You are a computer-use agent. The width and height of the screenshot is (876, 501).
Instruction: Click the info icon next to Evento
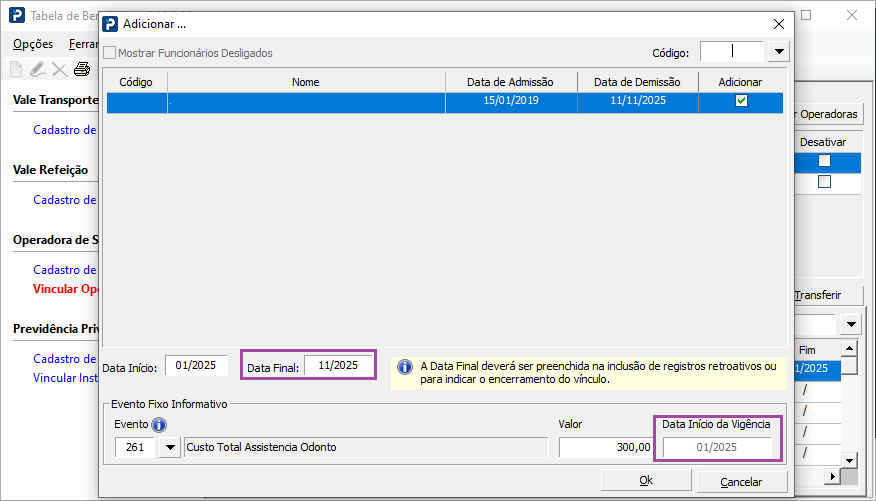click(x=159, y=425)
